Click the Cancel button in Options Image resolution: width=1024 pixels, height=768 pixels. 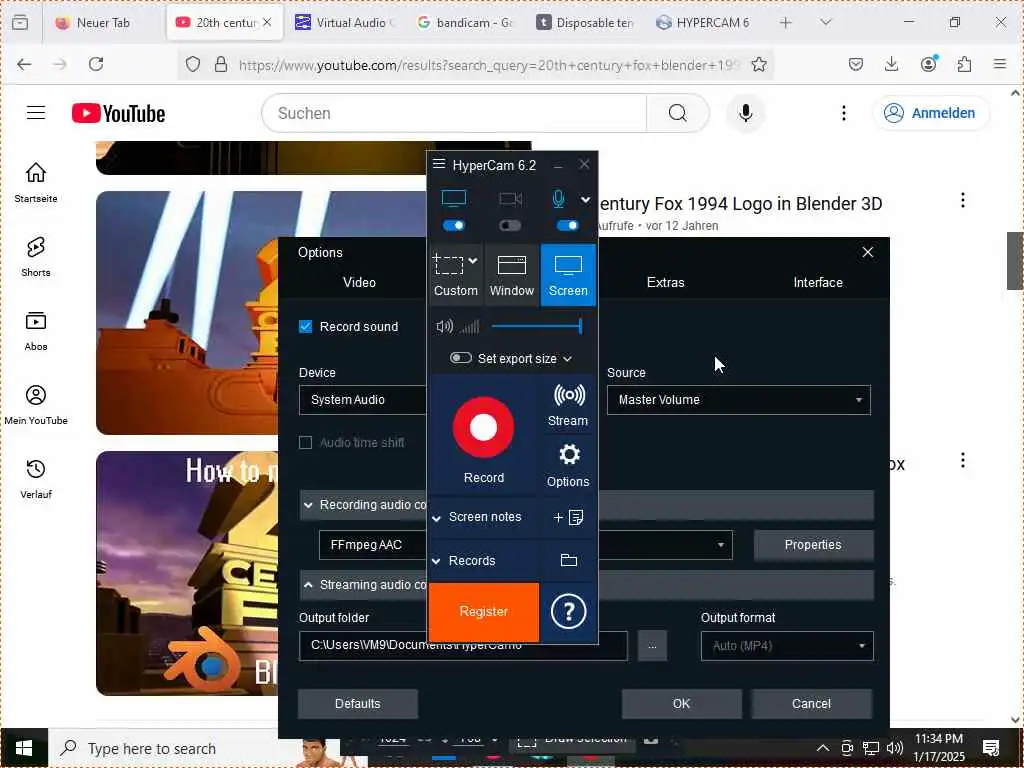click(811, 703)
